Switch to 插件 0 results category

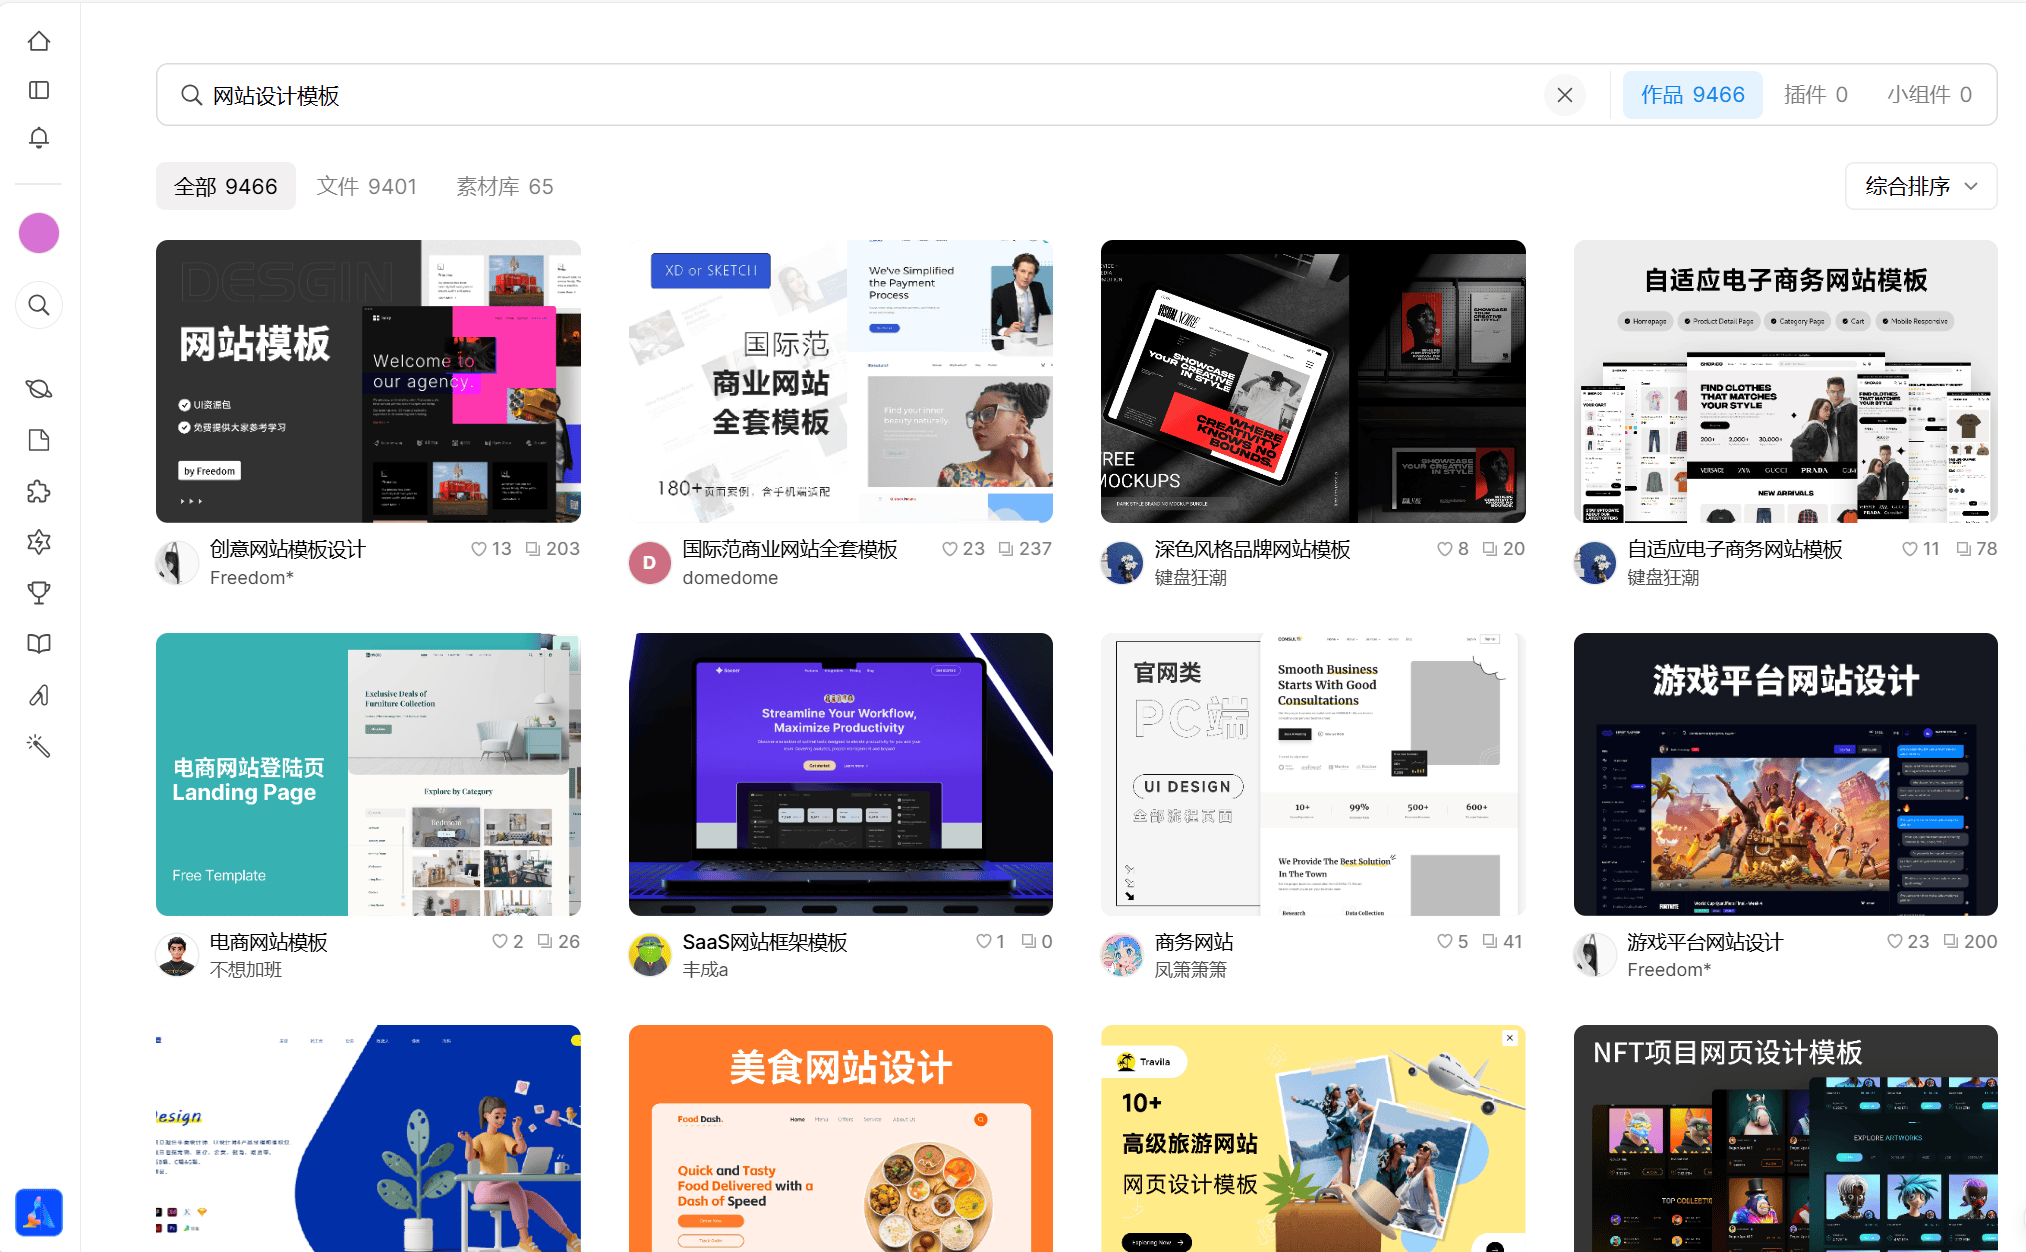1815,95
